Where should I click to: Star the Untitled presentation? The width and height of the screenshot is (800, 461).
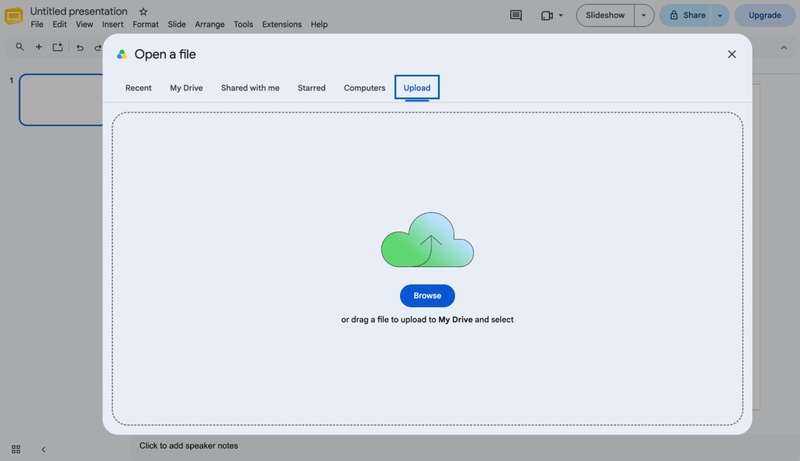[x=143, y=11]
